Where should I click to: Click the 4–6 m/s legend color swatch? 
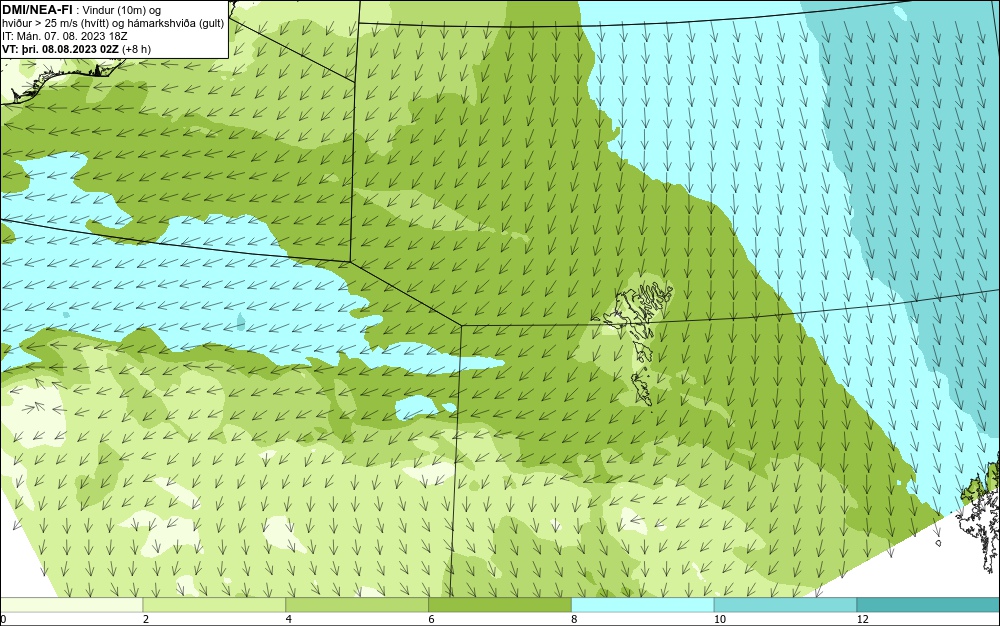(357, 605)
